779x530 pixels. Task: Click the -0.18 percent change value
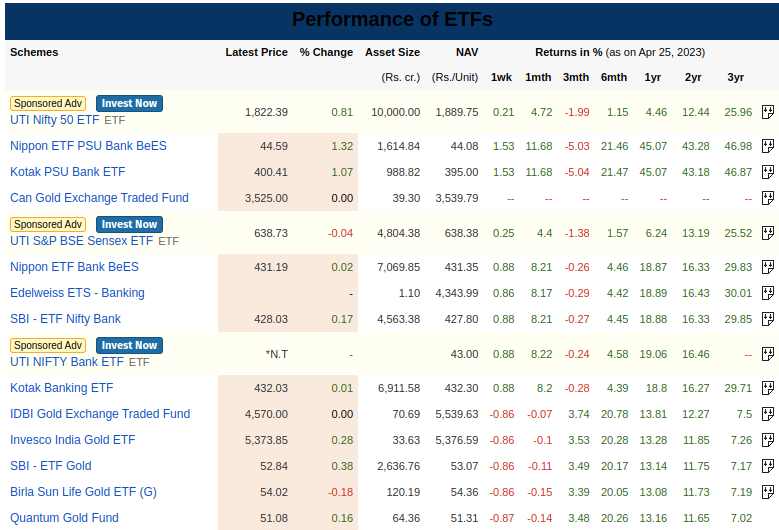point(340,492)
